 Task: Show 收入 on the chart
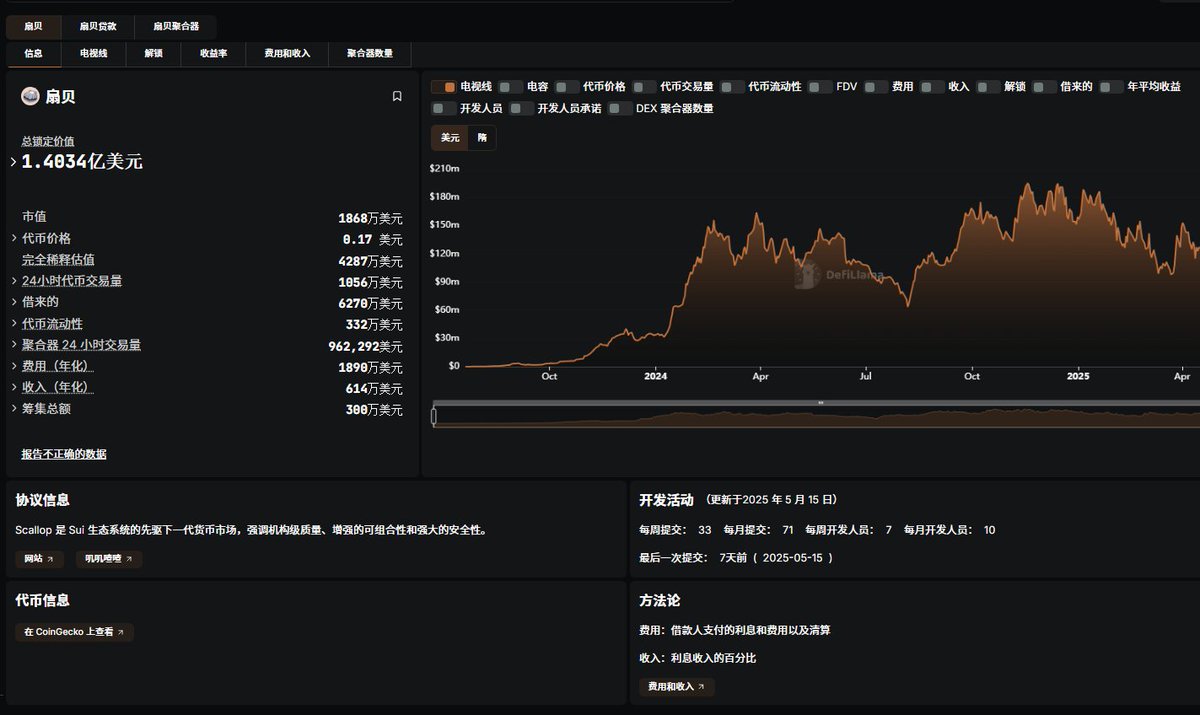pyautogui.click(x=932, y=87)
